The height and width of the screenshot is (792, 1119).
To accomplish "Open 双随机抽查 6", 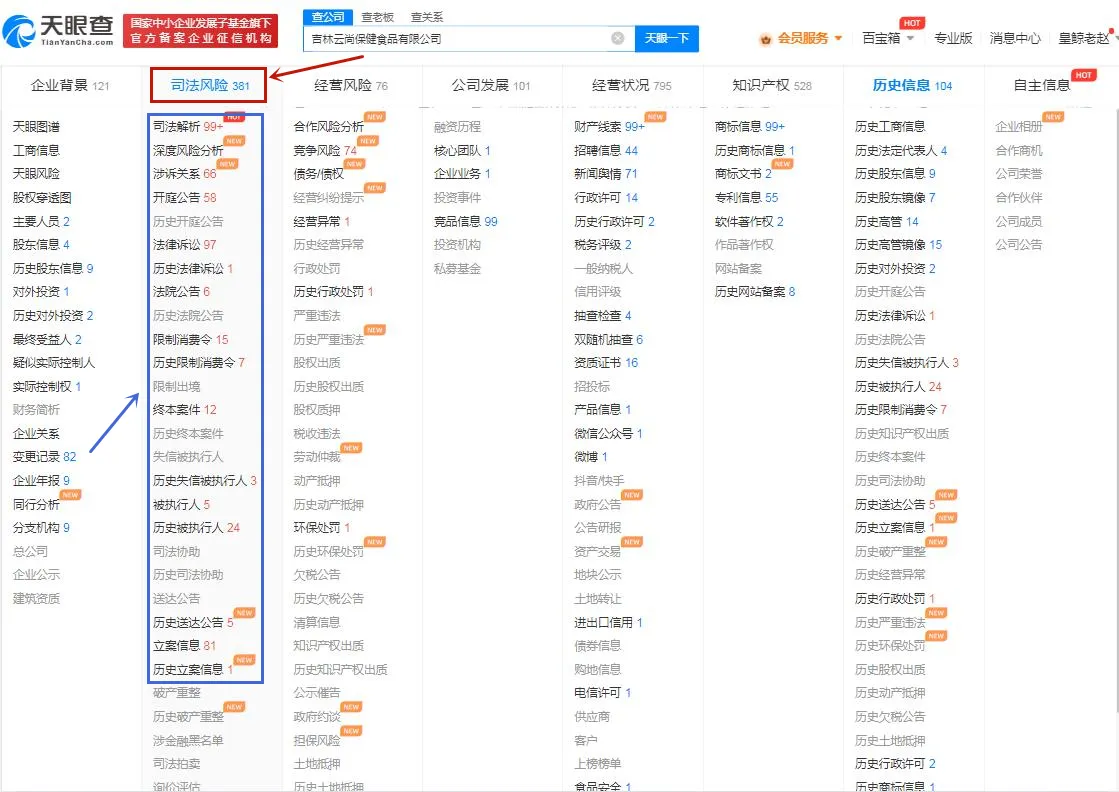I will click(x=609, y=340).
